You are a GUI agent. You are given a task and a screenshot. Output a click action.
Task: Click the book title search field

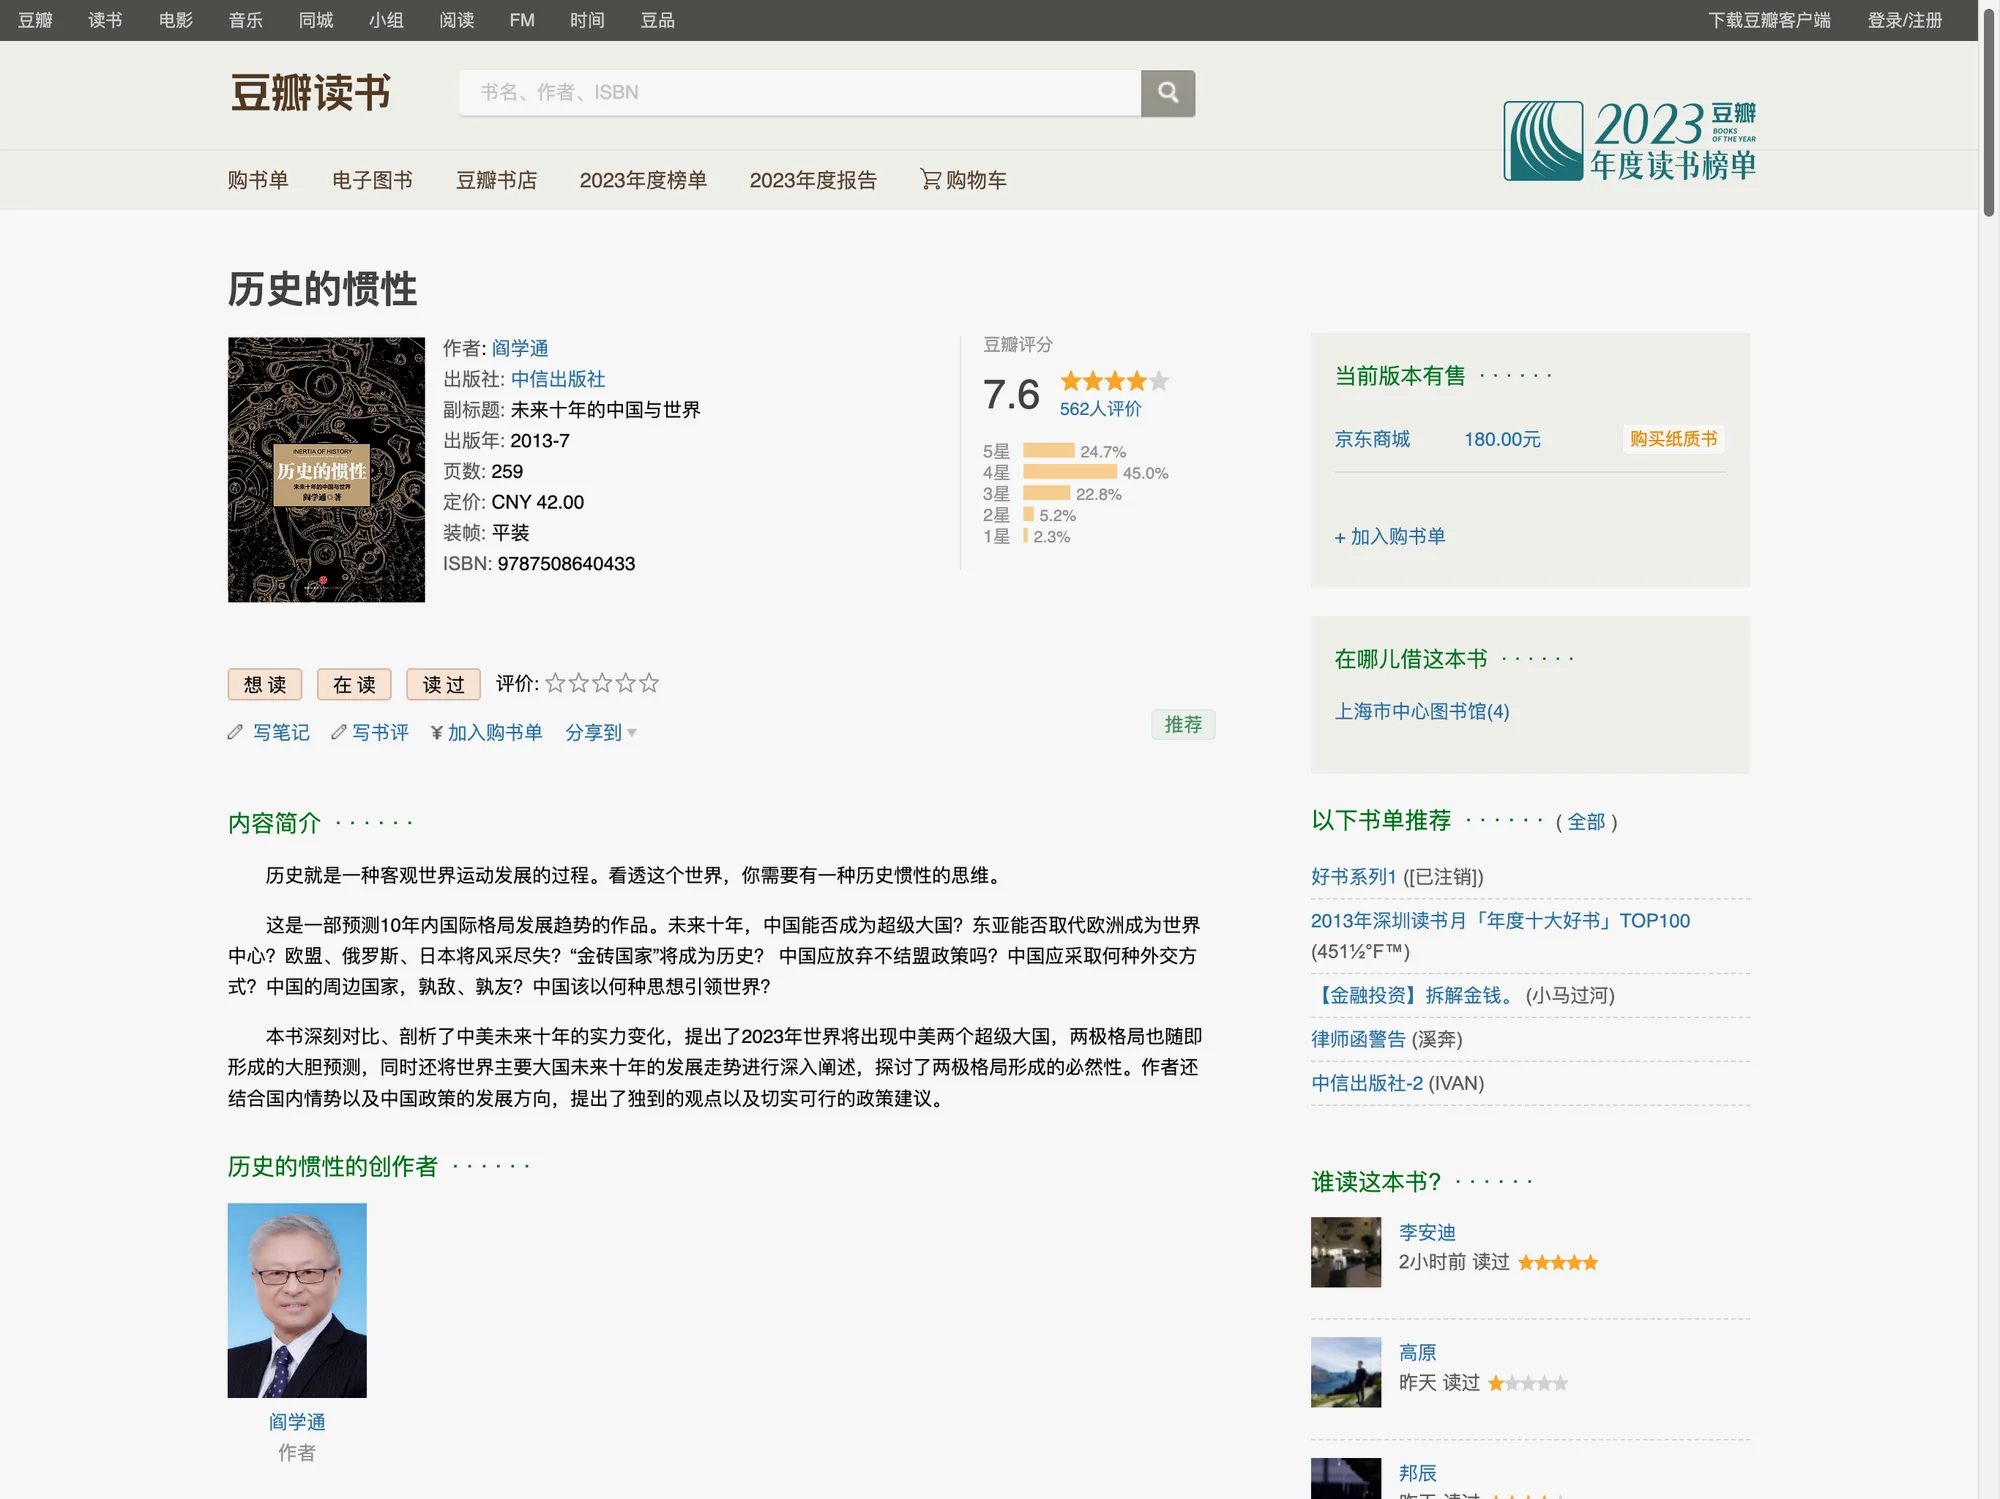(x=800, y=93)
